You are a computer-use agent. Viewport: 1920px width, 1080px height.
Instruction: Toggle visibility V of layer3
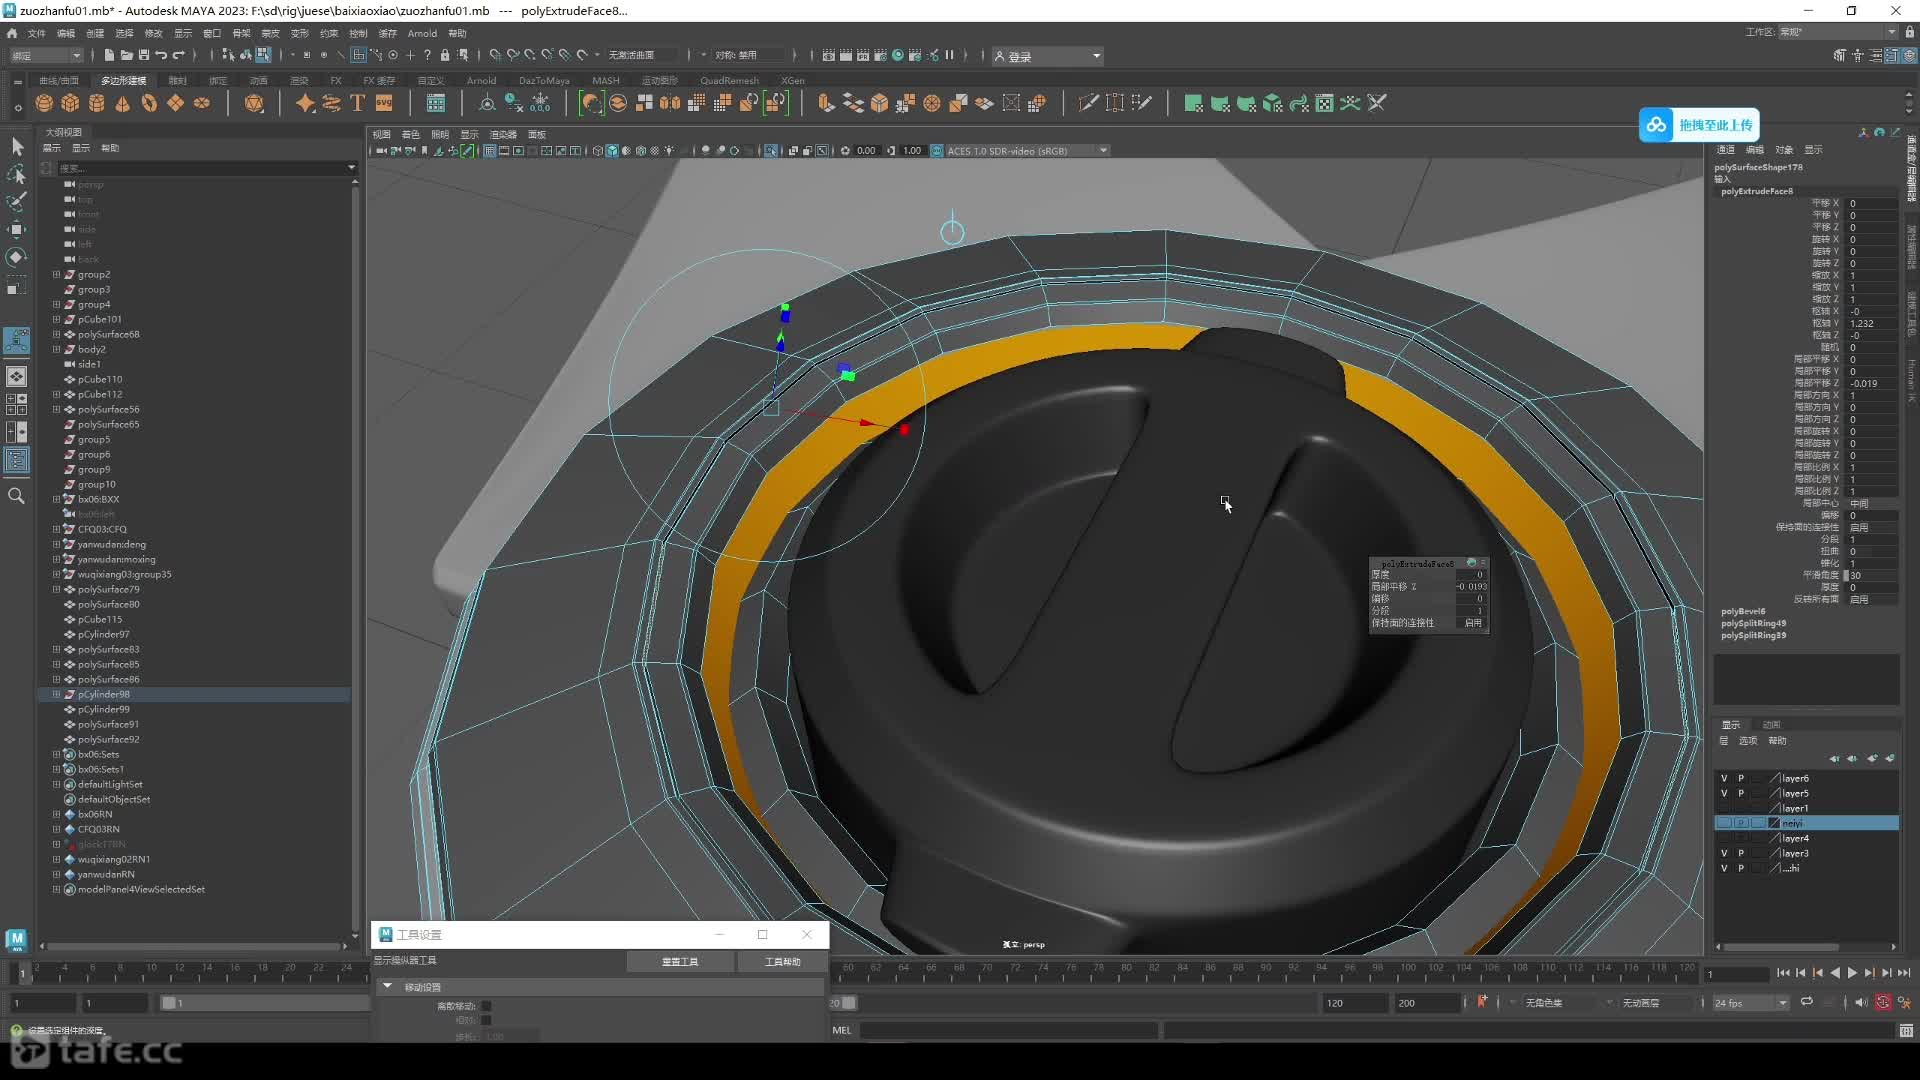tap(1724, 853)
